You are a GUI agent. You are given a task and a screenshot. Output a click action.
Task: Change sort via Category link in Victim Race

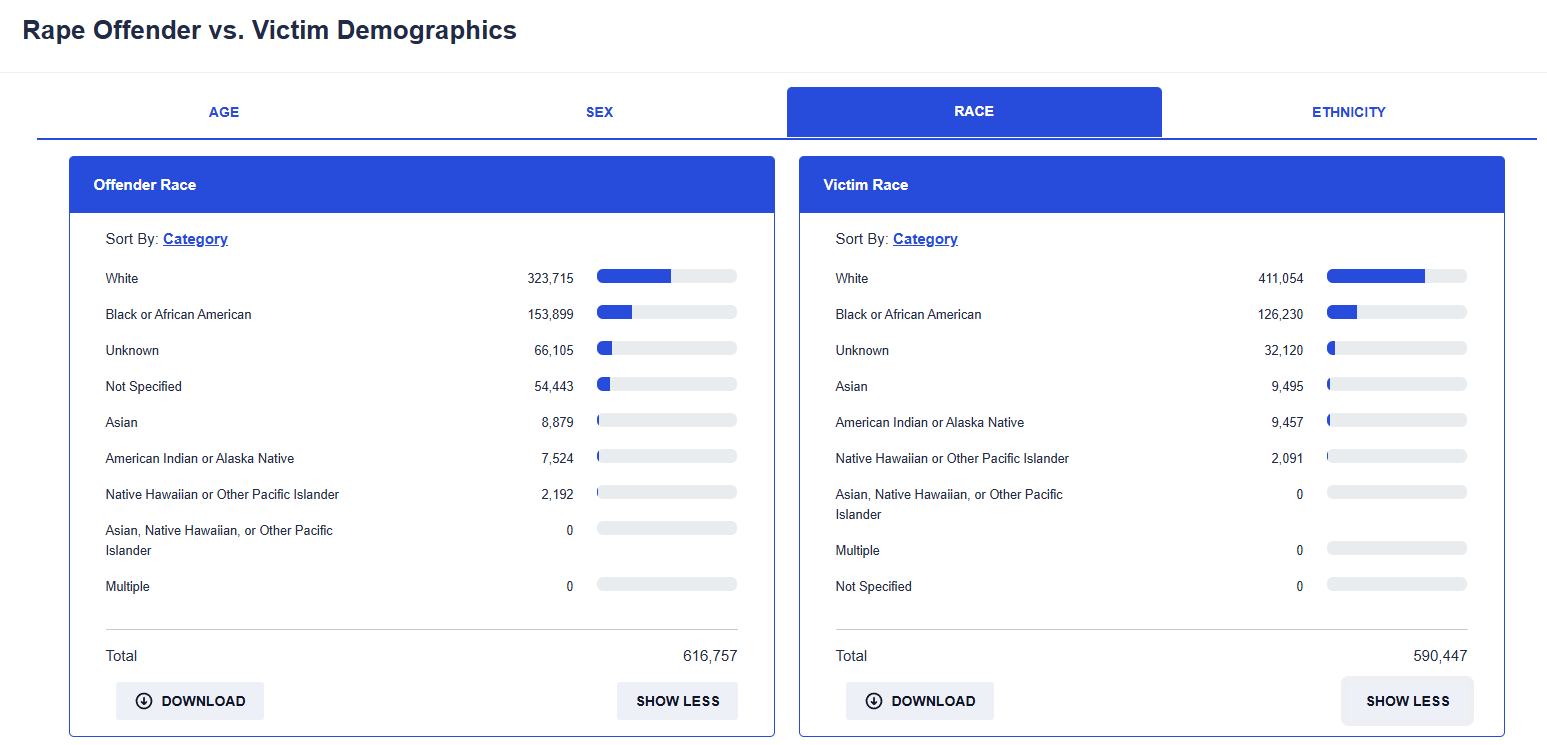coord(925,239)
